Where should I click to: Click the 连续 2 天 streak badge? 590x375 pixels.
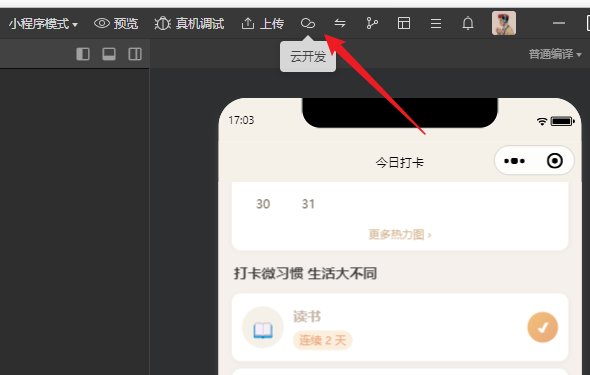coord(322,340)
